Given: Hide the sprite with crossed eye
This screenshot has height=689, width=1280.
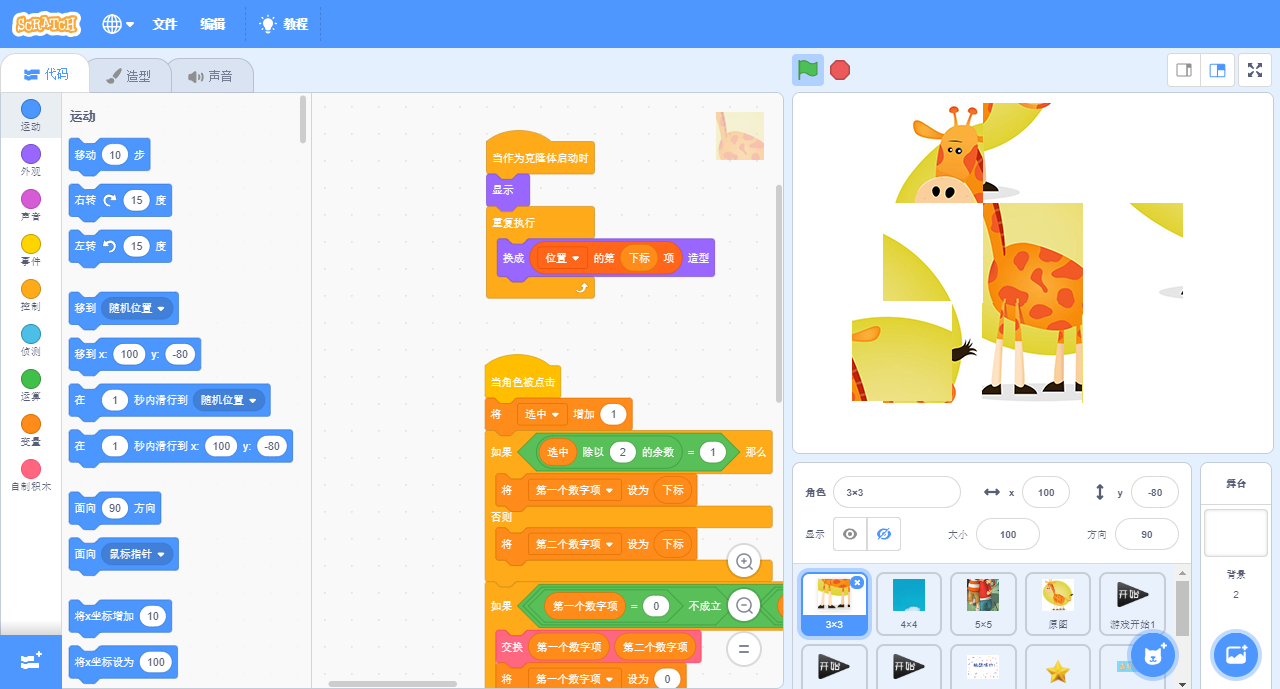Looking at the screenshot, I should pos(883,534).
